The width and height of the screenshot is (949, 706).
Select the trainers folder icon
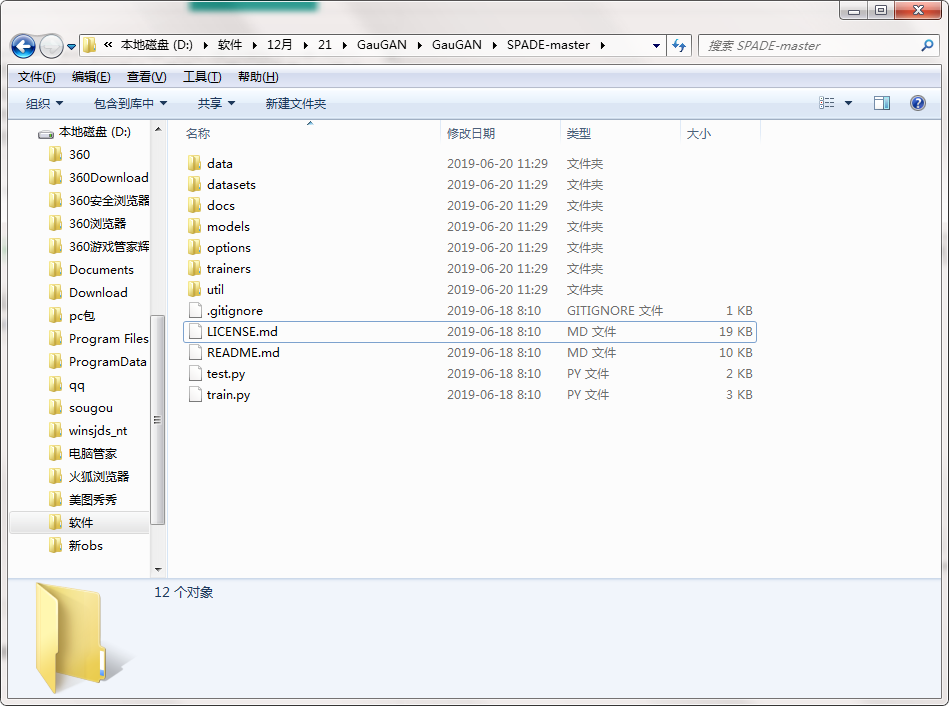(194, 268)
